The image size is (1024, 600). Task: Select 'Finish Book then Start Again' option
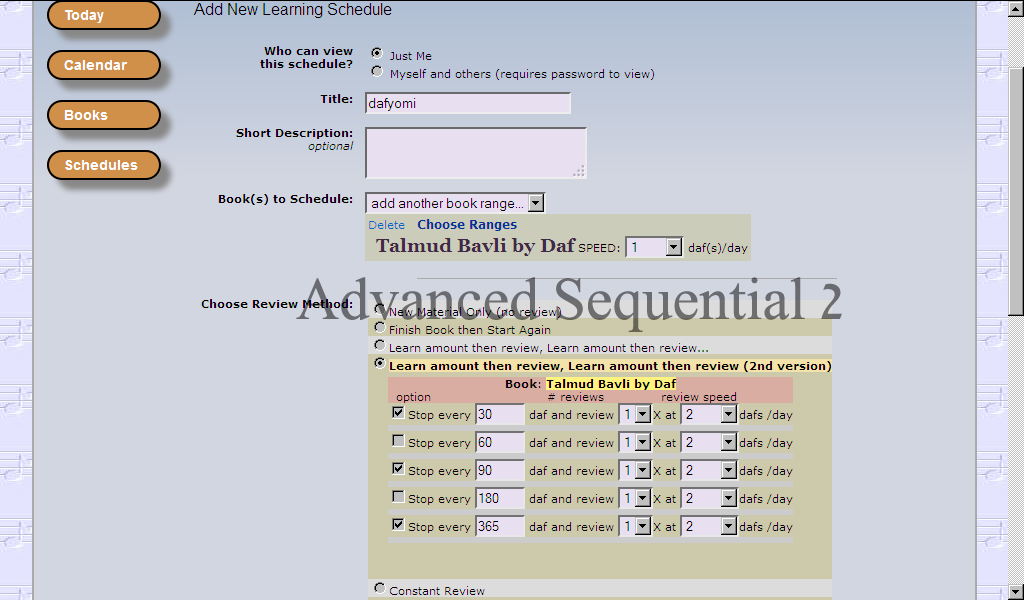click(379, 327)
